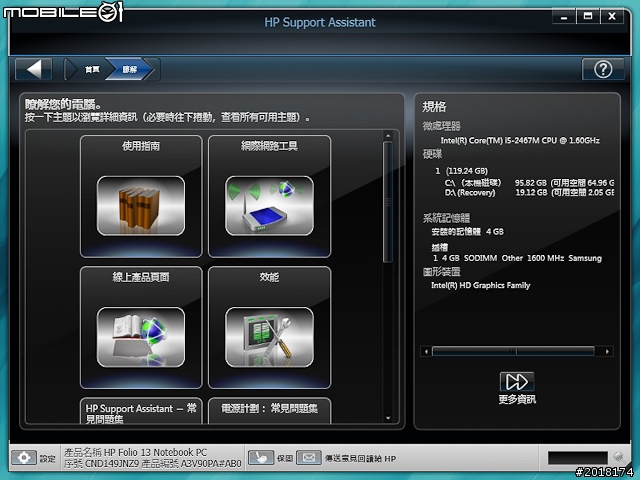
Task: Open the 設定 gear icon
Action: (24, 458)
